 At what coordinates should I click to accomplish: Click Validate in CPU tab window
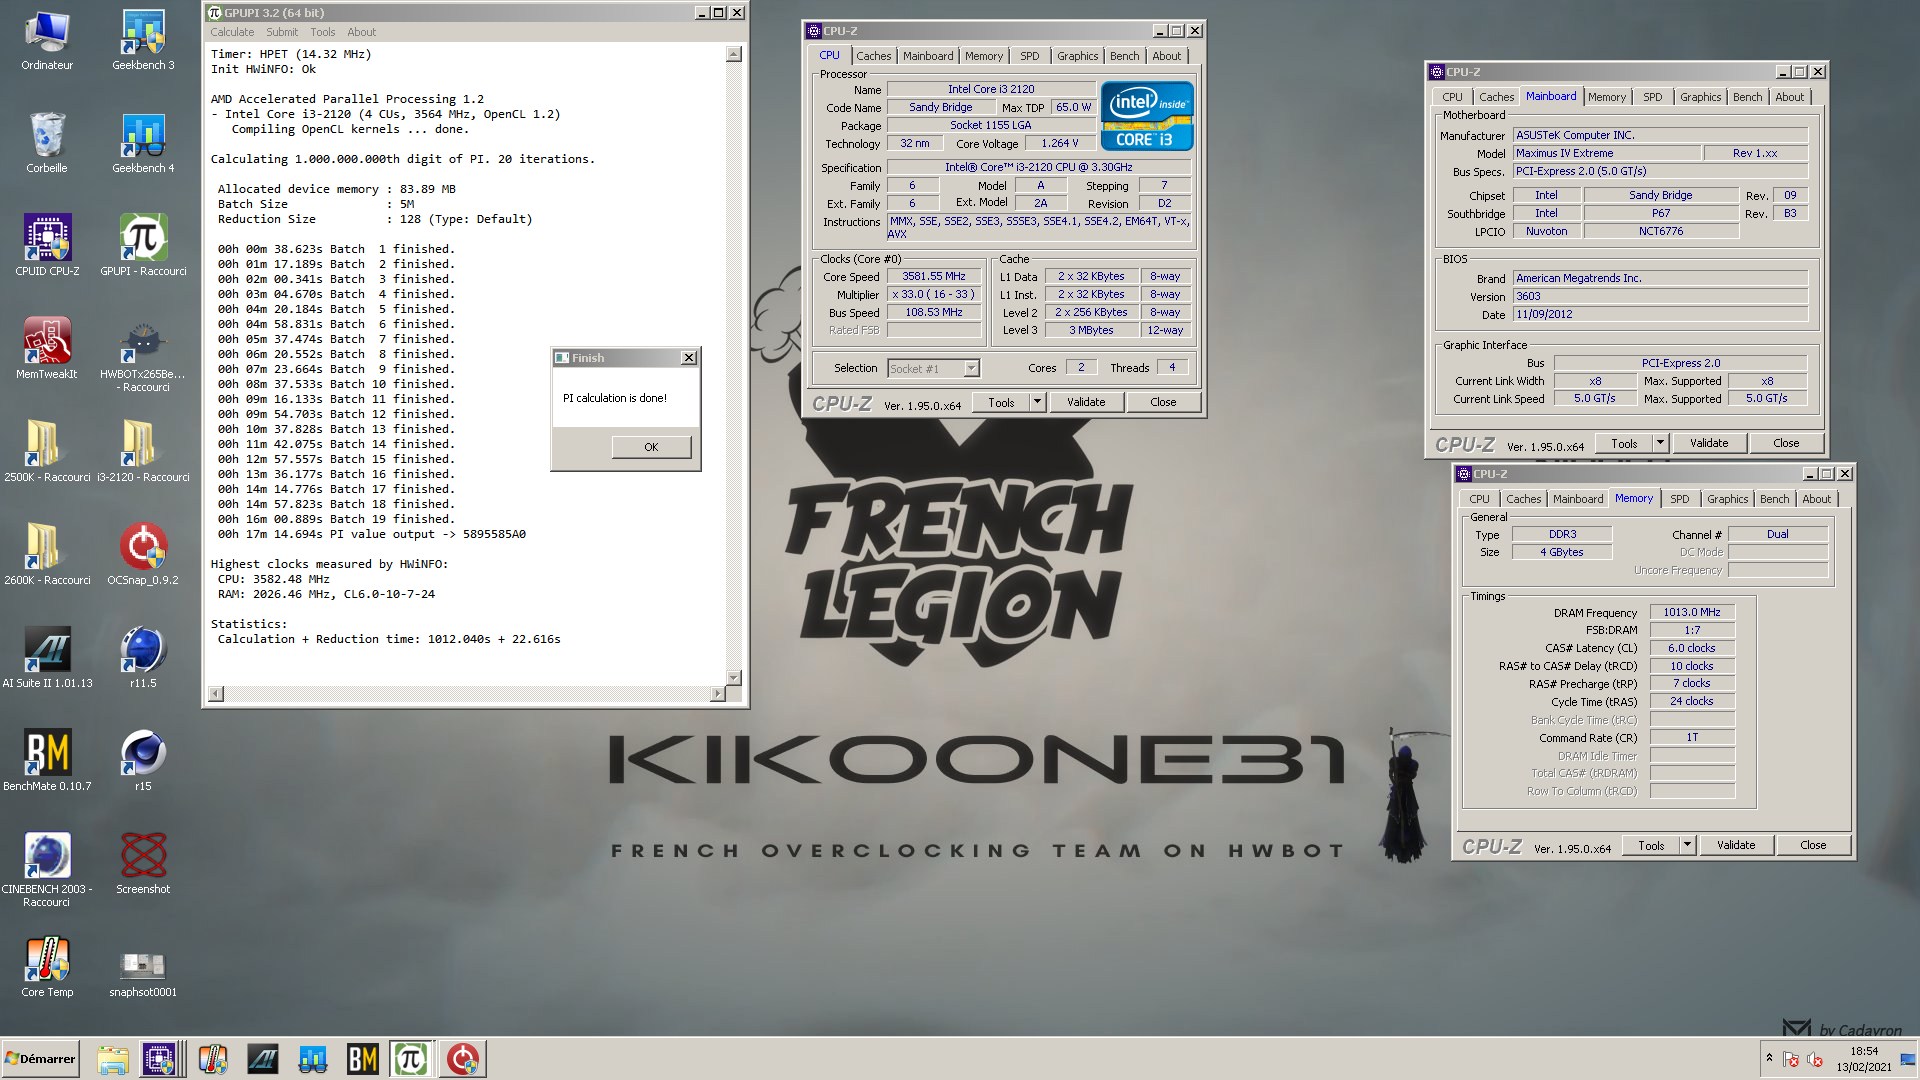pyautogui.click(x=1086, y=402)
